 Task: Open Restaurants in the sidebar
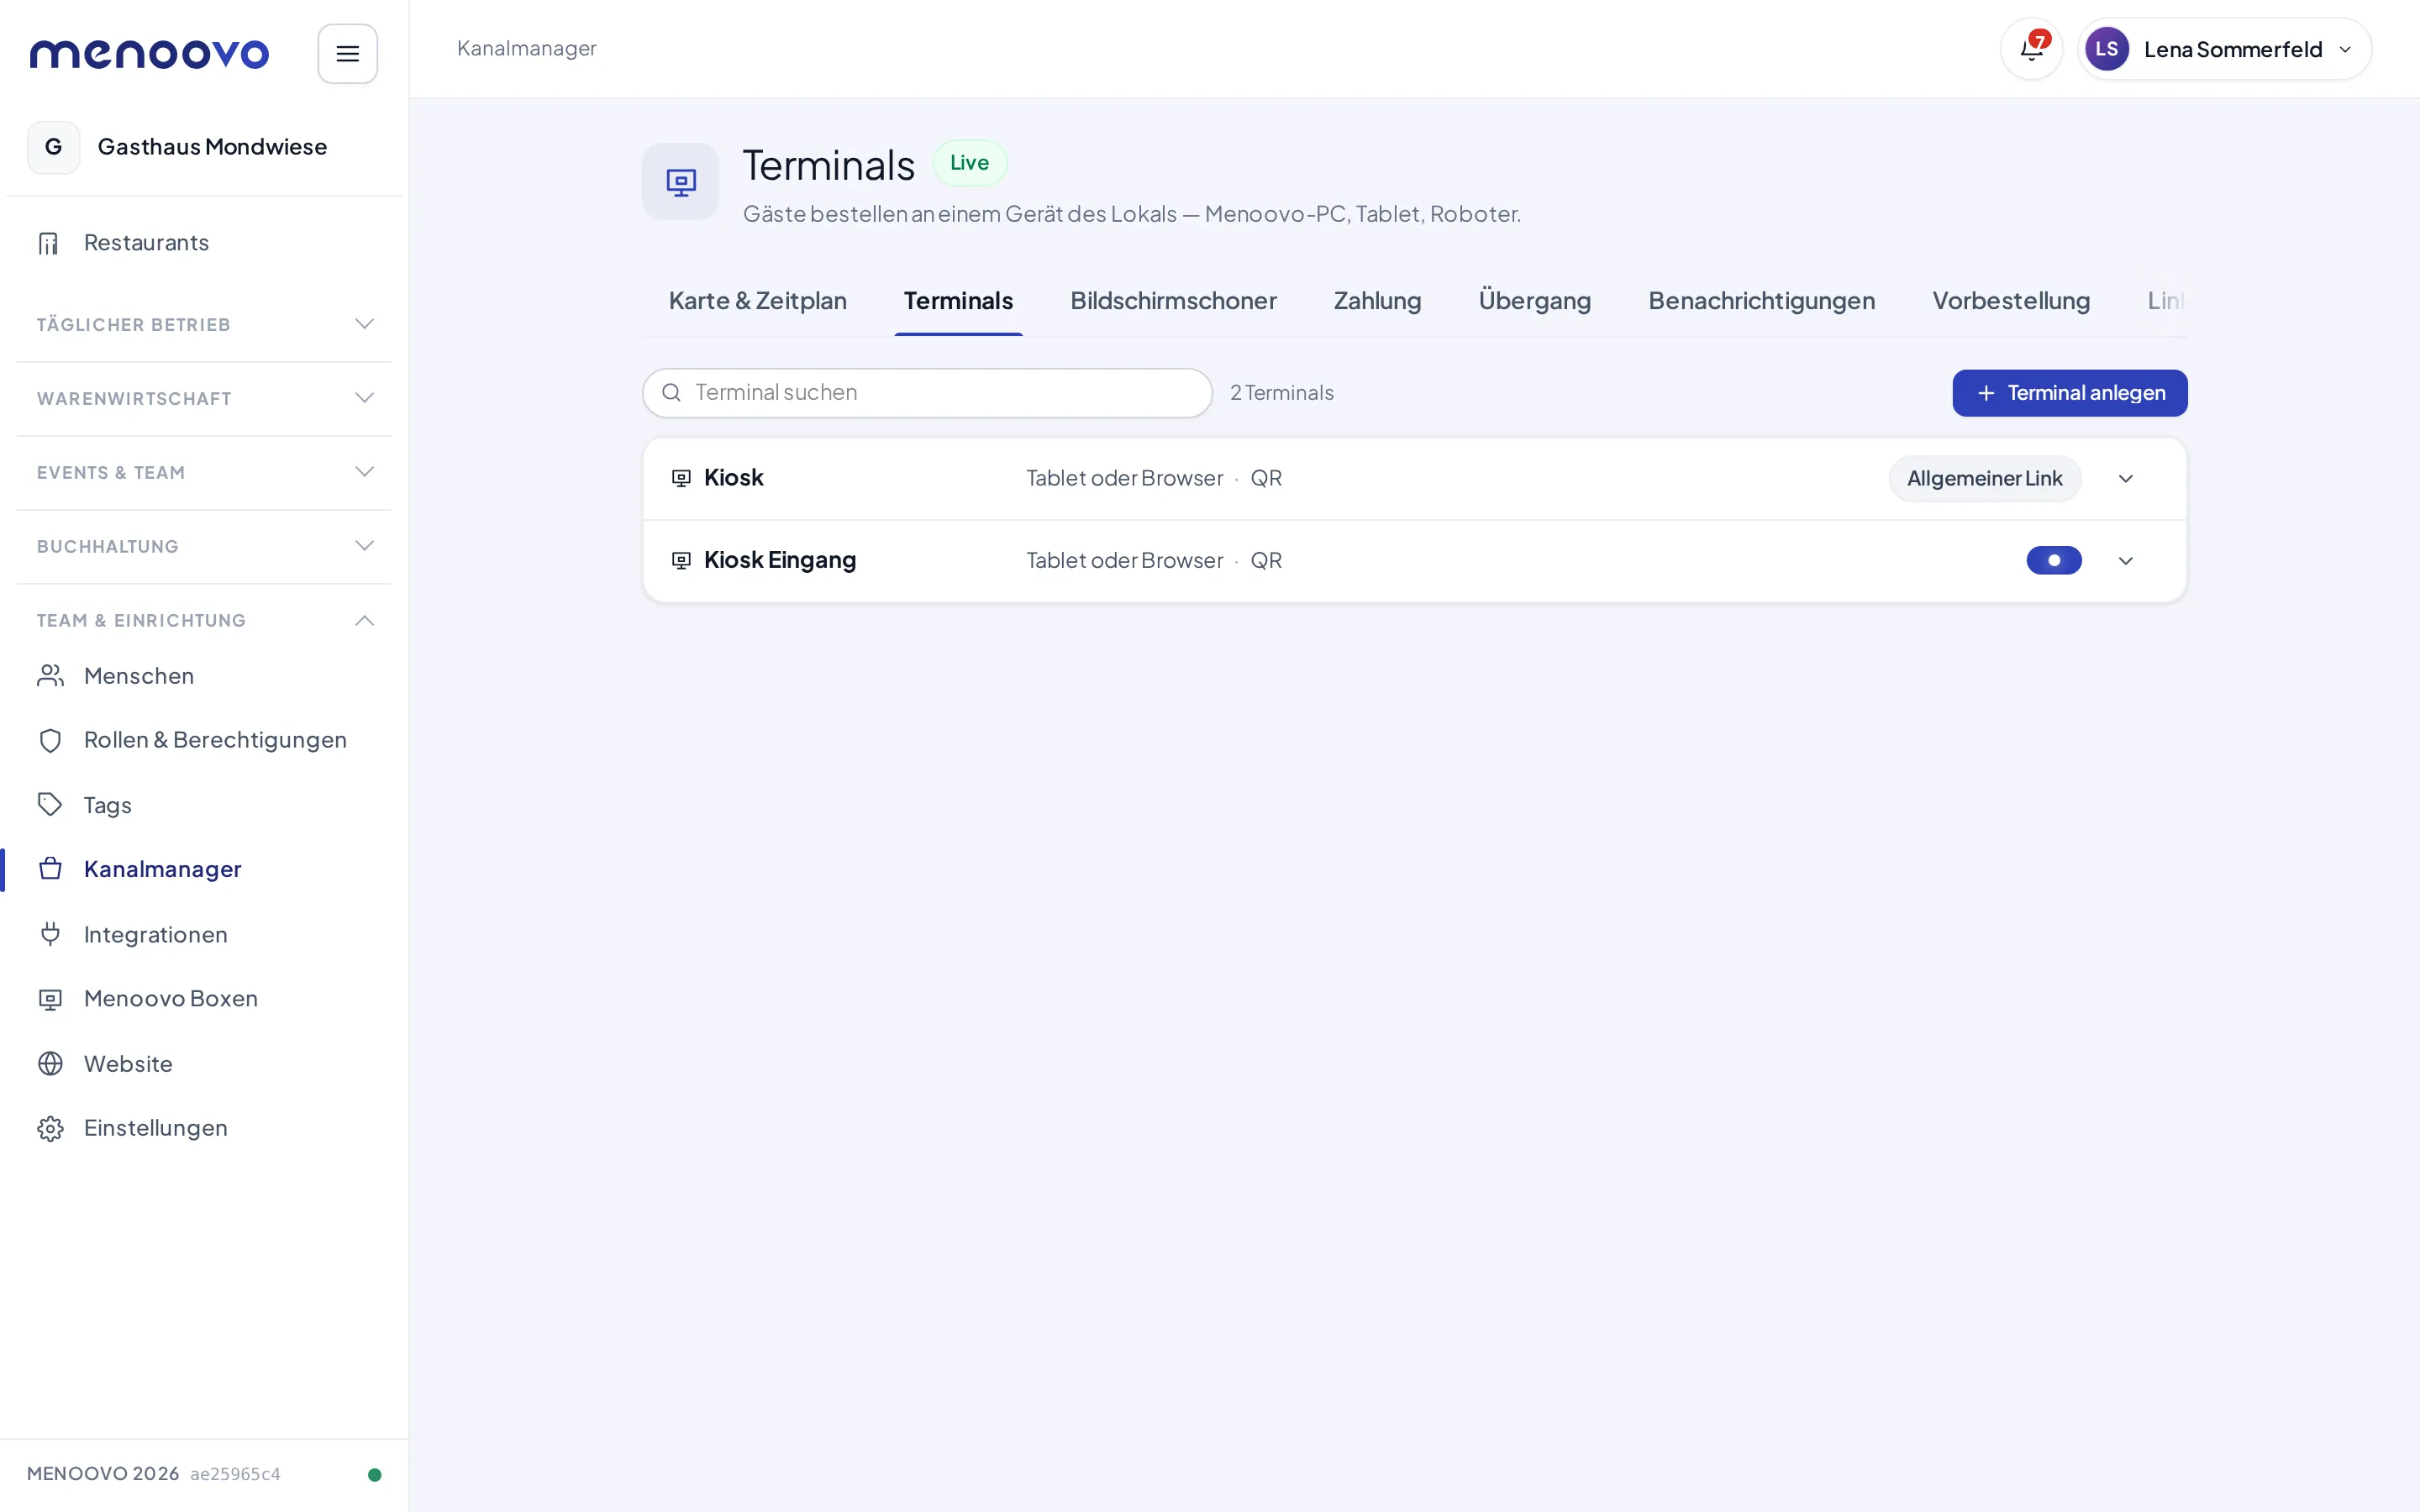point(204,243)
